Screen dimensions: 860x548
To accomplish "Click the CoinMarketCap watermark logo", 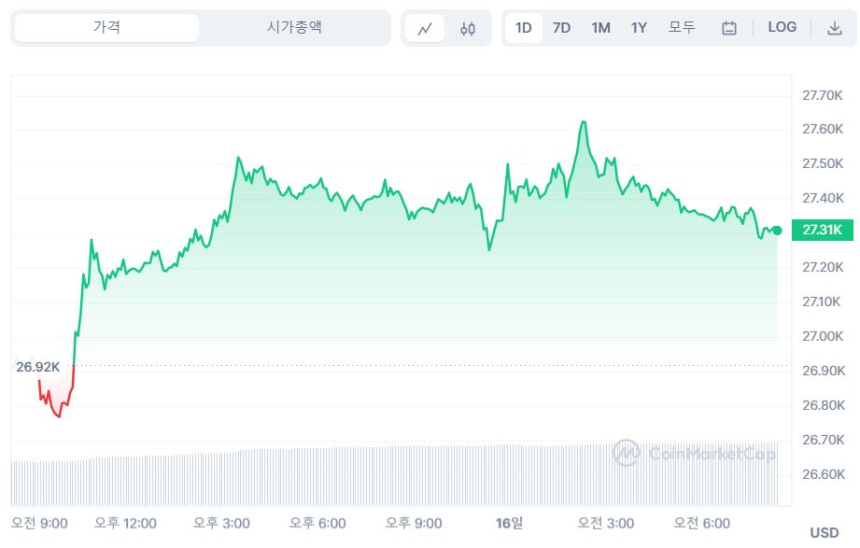I will [695, 454].
